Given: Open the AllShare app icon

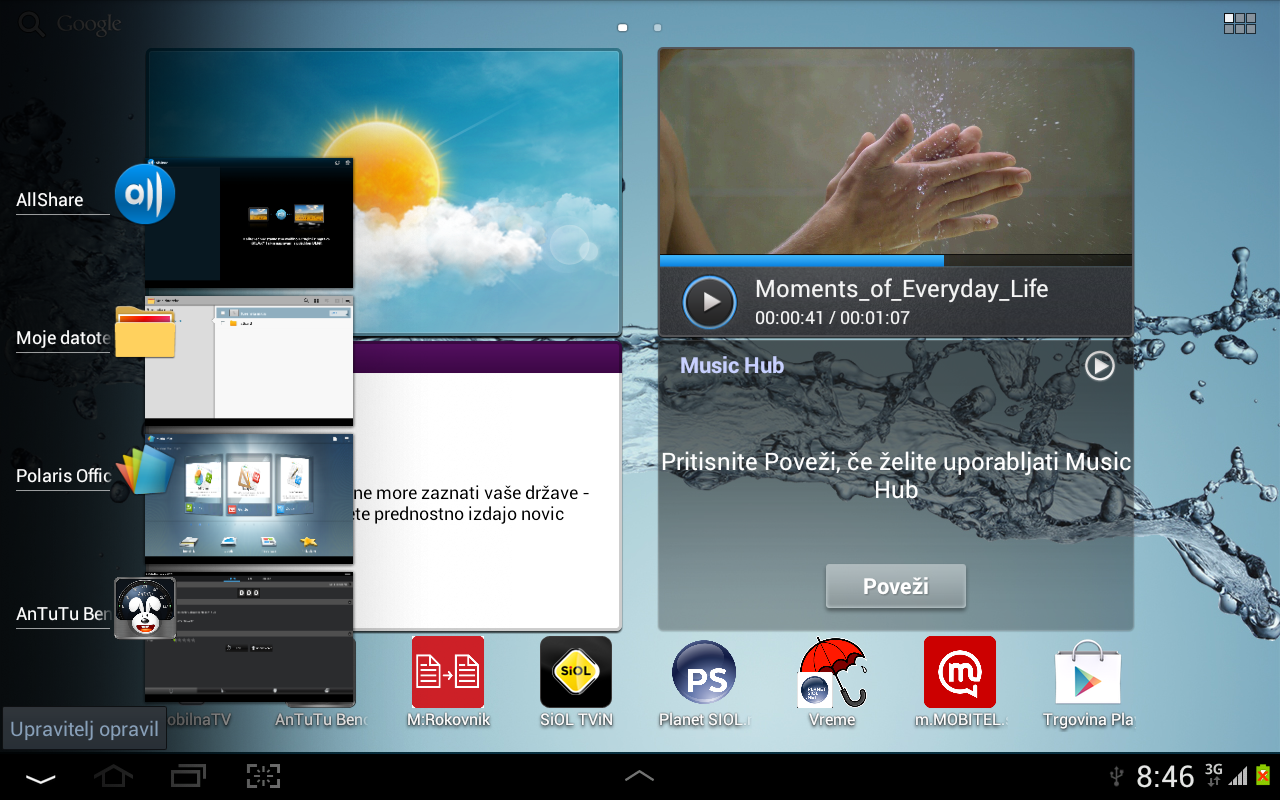Looking at the screenshot, I should pos(145,194).
